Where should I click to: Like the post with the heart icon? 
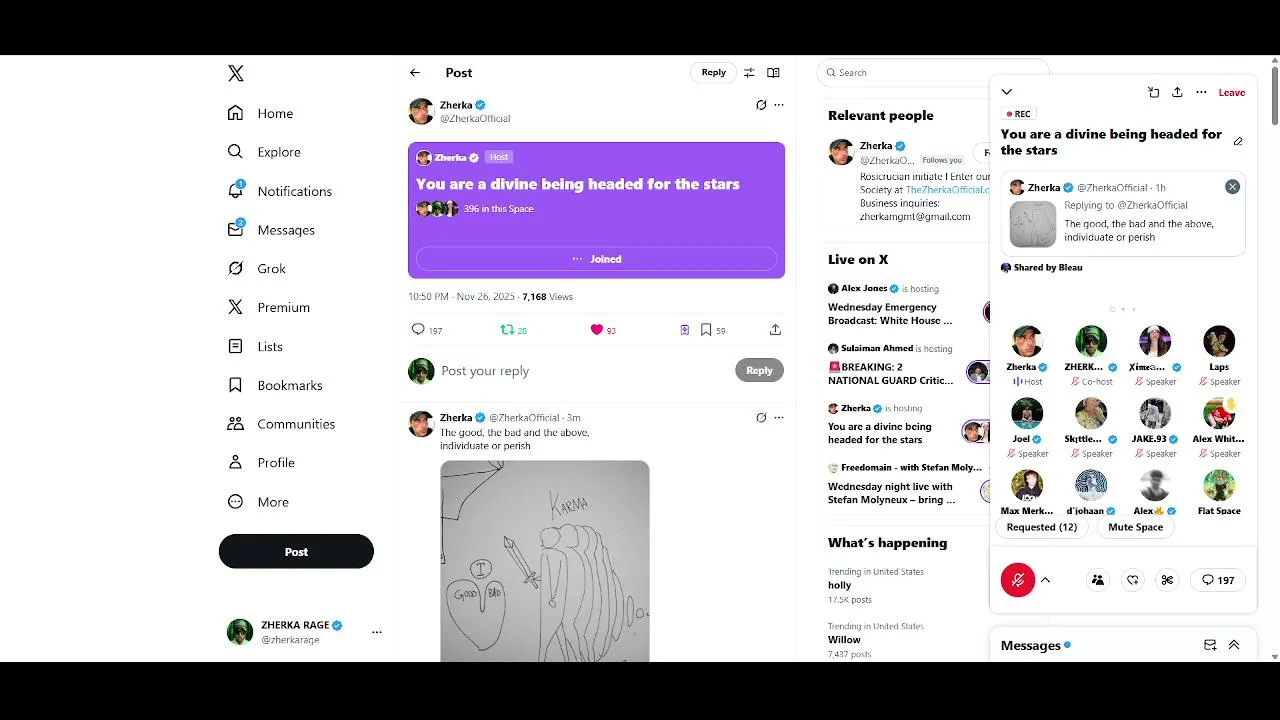coord(597,330)
